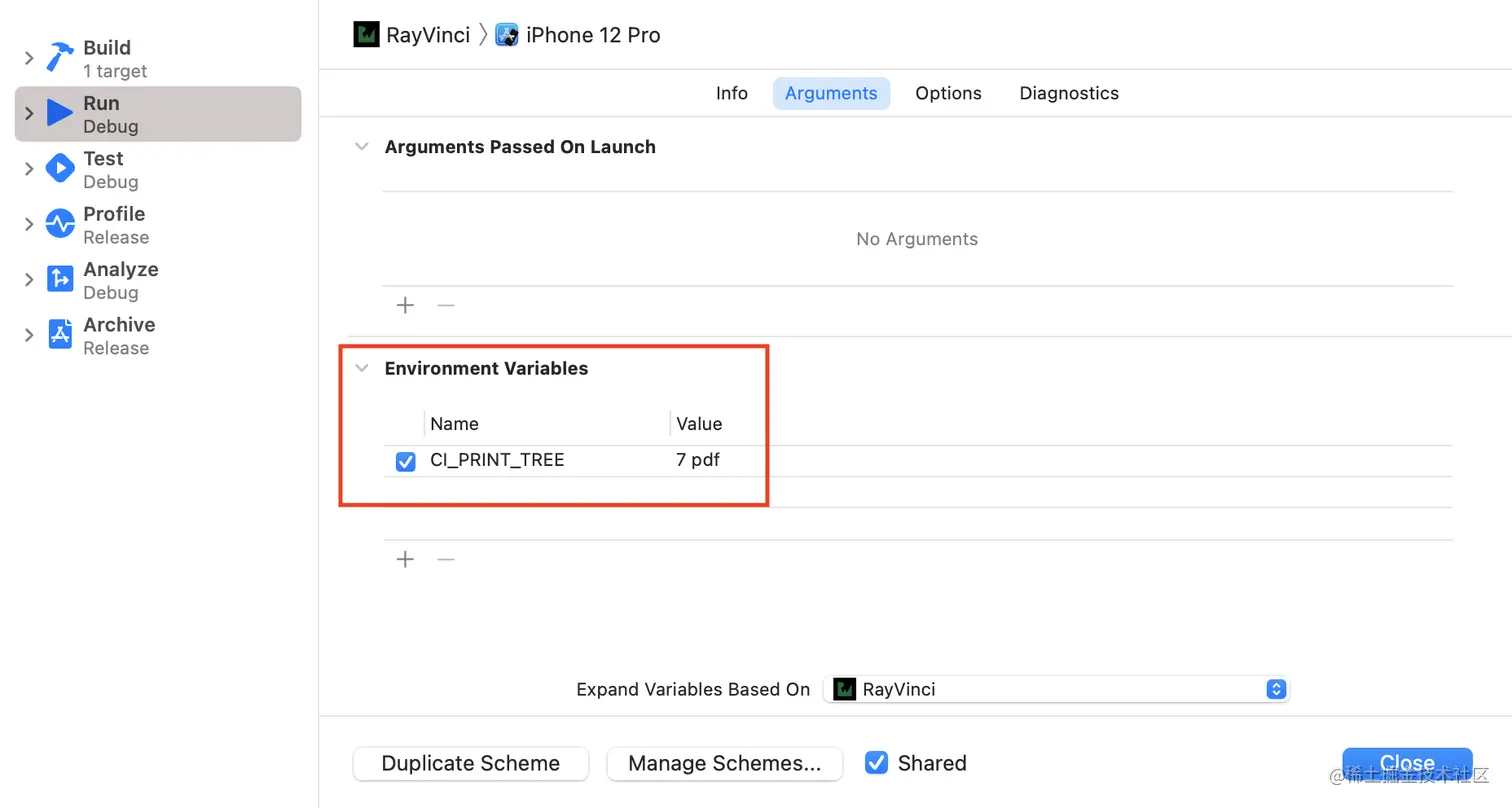Toggle the CI_PRINT_TREE variable checkbox
The height and width of the screenshot is (808, 1512).
pyautogui.click(x=405, y=461)
